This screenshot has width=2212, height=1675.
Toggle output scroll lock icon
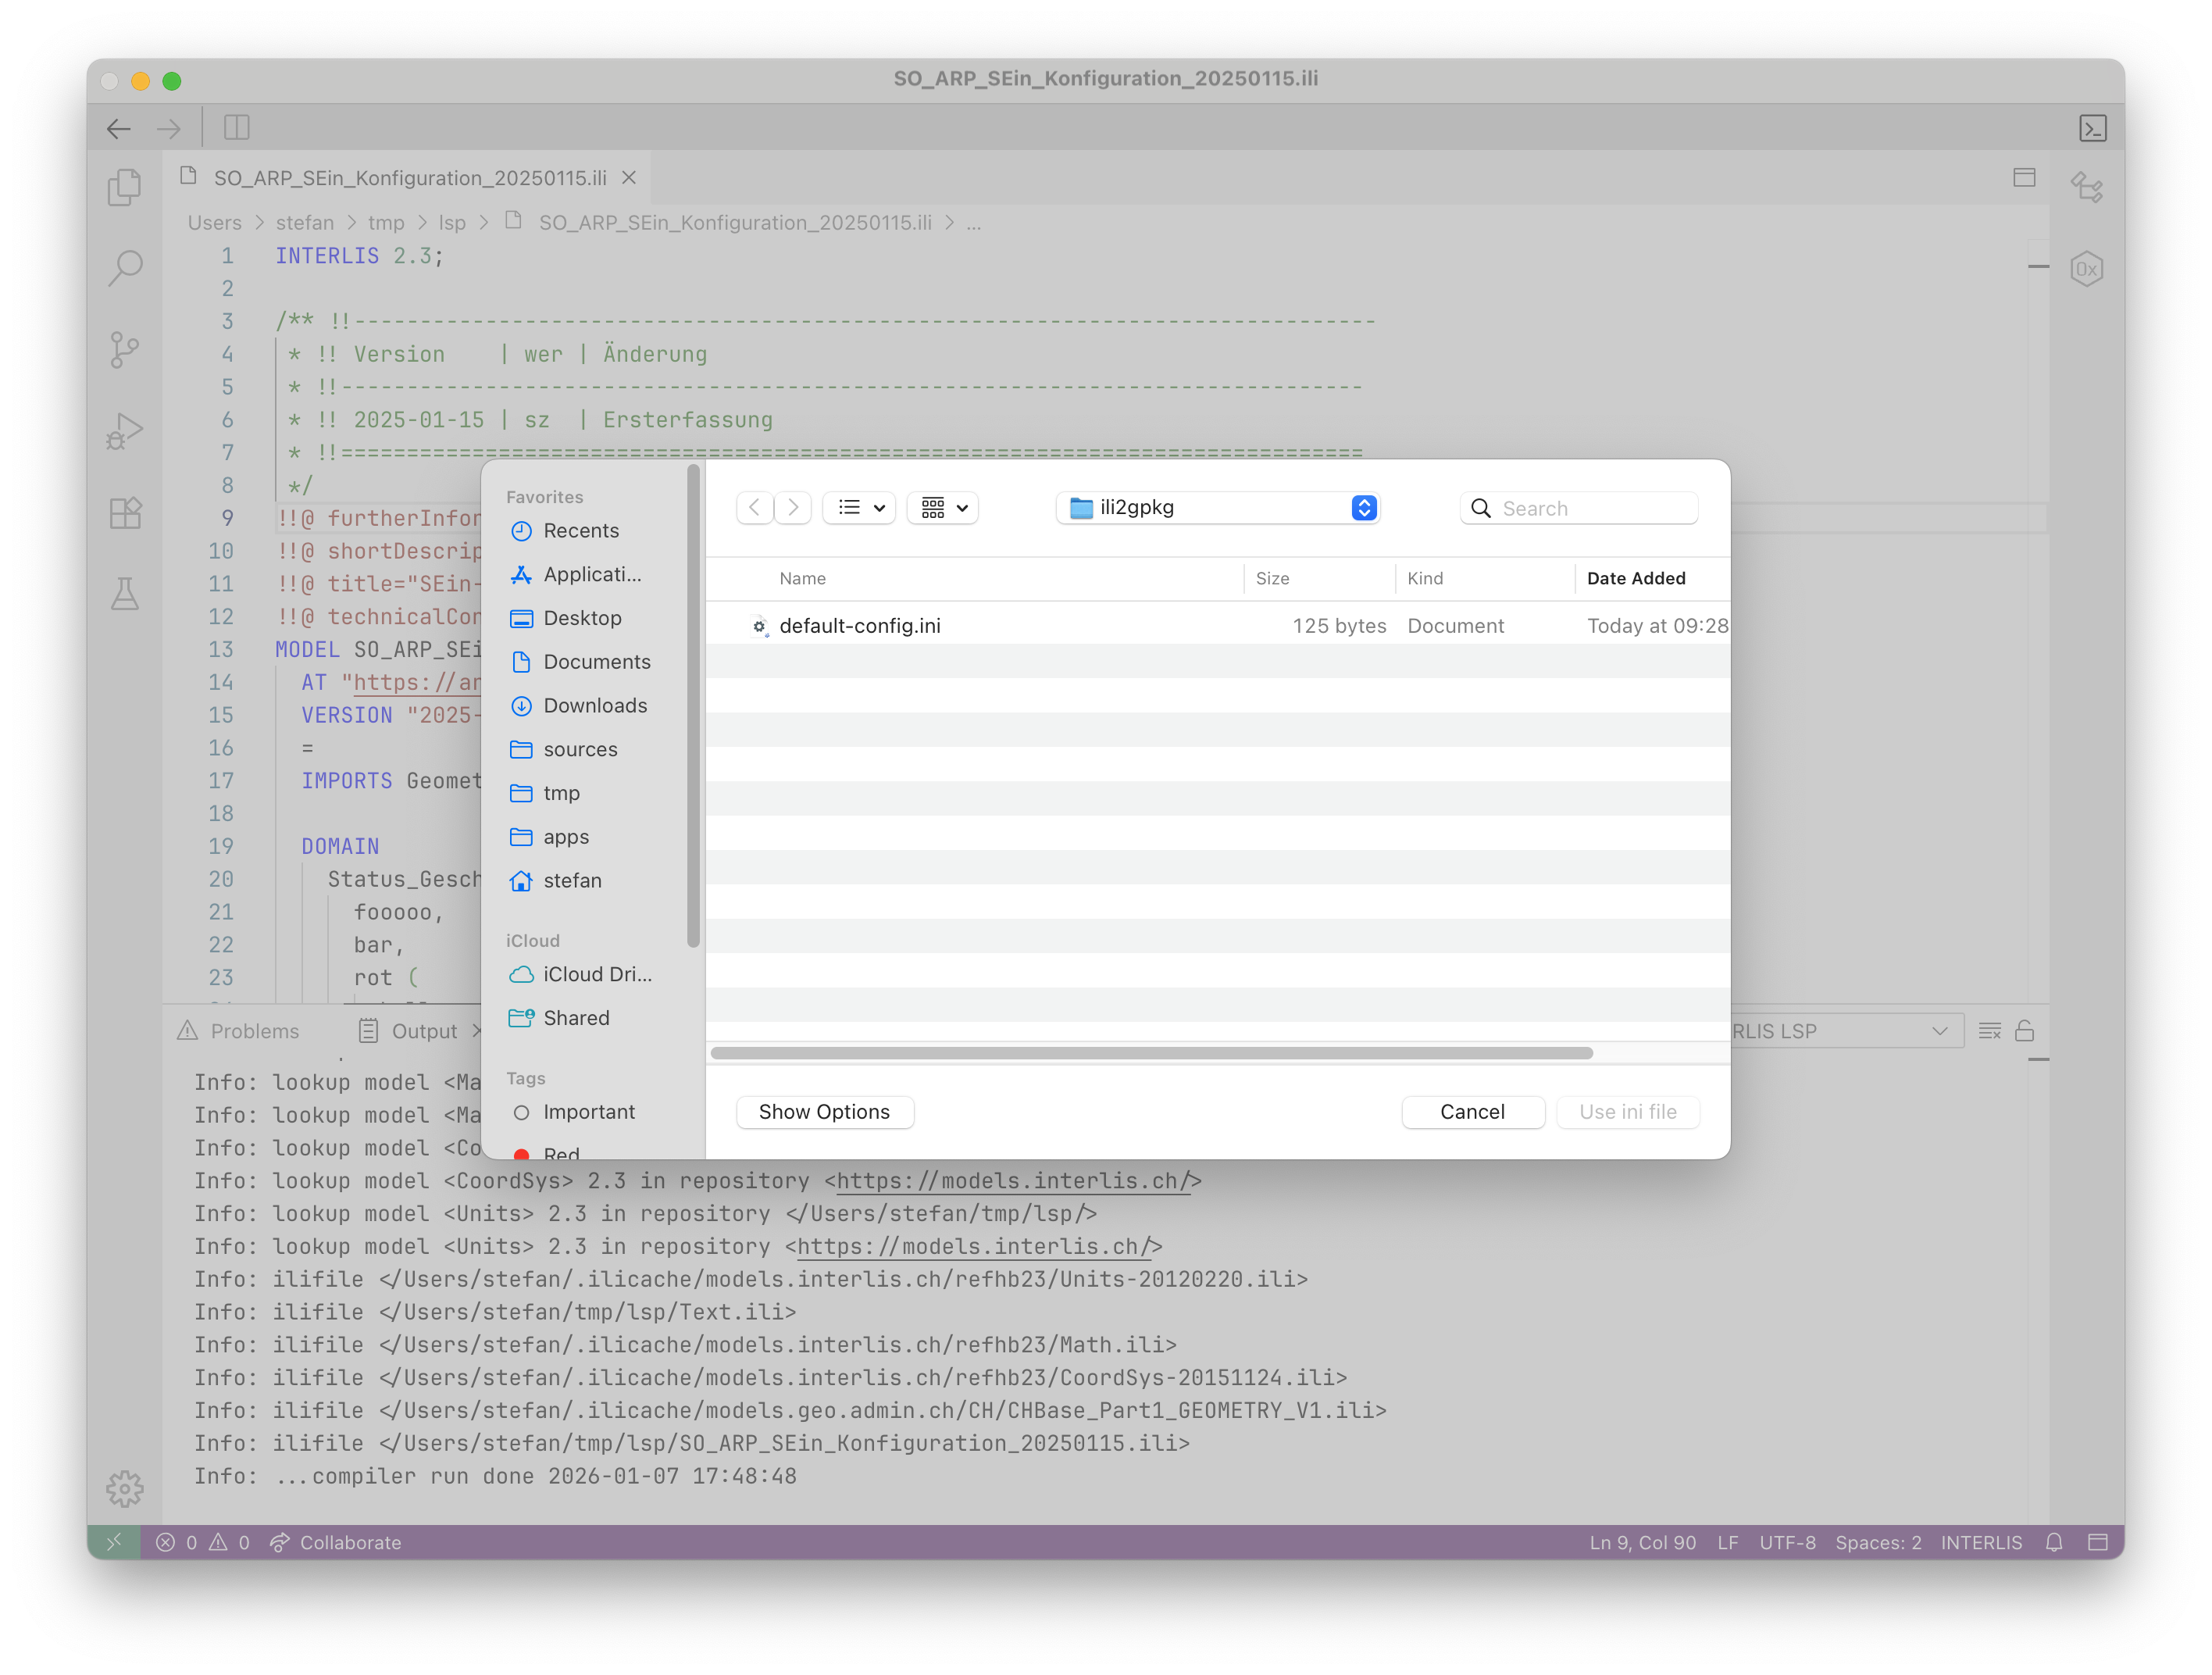coord(2024,1031)
